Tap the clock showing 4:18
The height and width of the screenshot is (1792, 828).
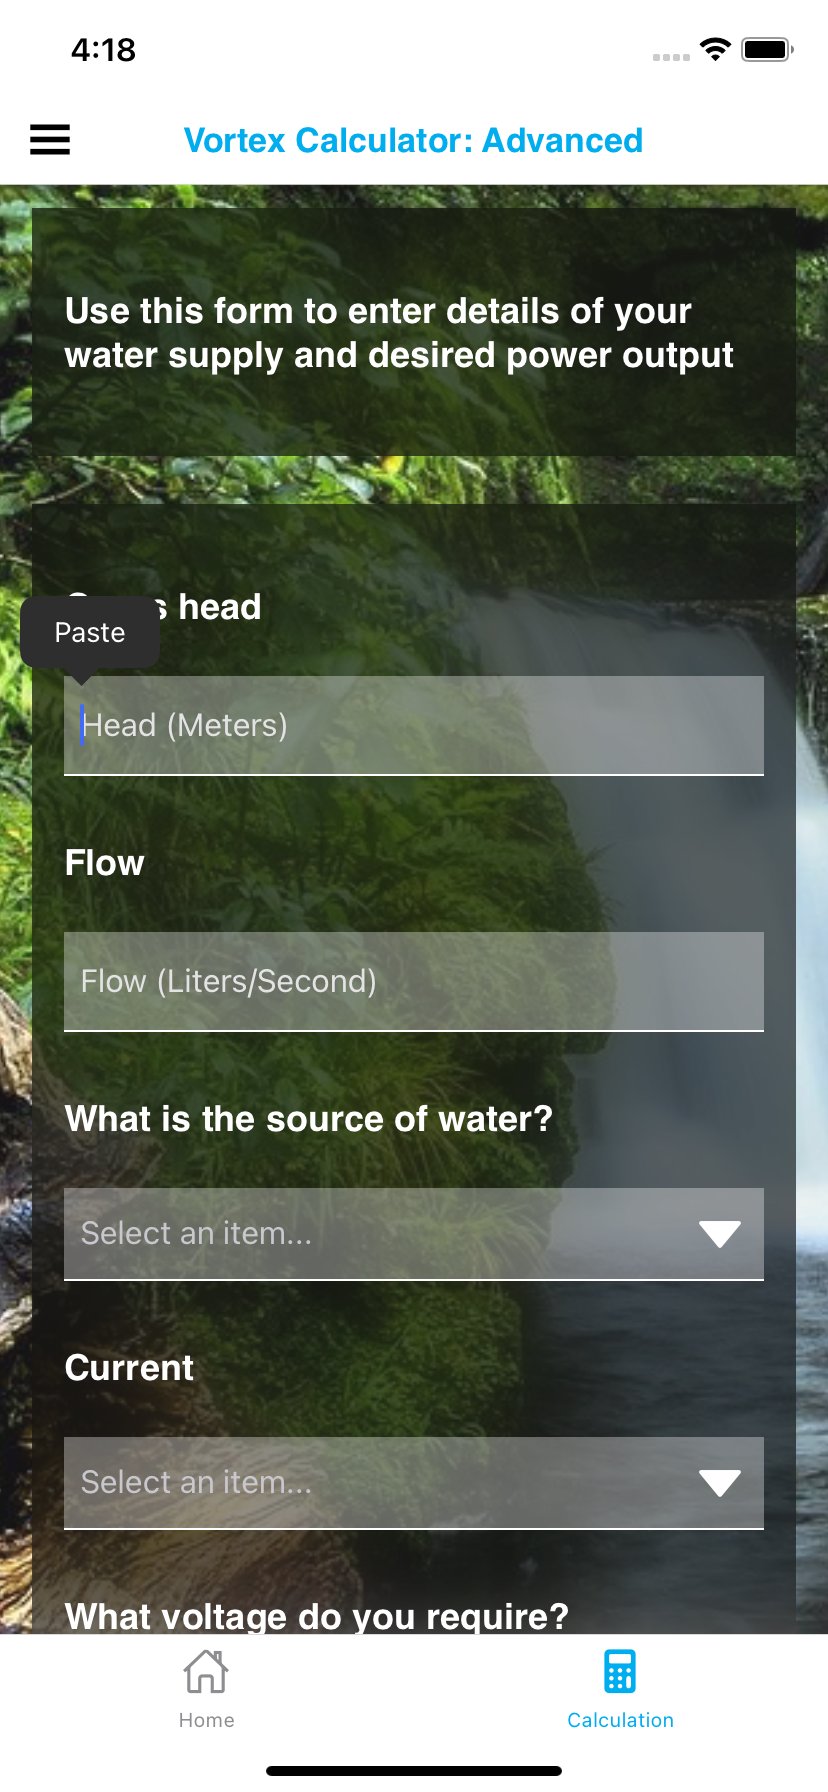click(x=103, y=50)
